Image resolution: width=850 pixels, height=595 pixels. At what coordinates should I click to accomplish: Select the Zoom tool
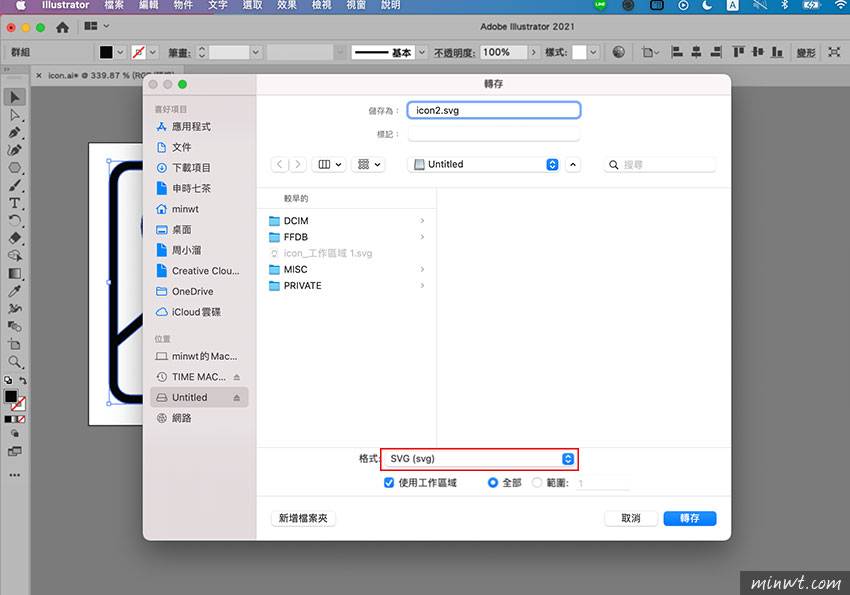[x=14, y=362]
